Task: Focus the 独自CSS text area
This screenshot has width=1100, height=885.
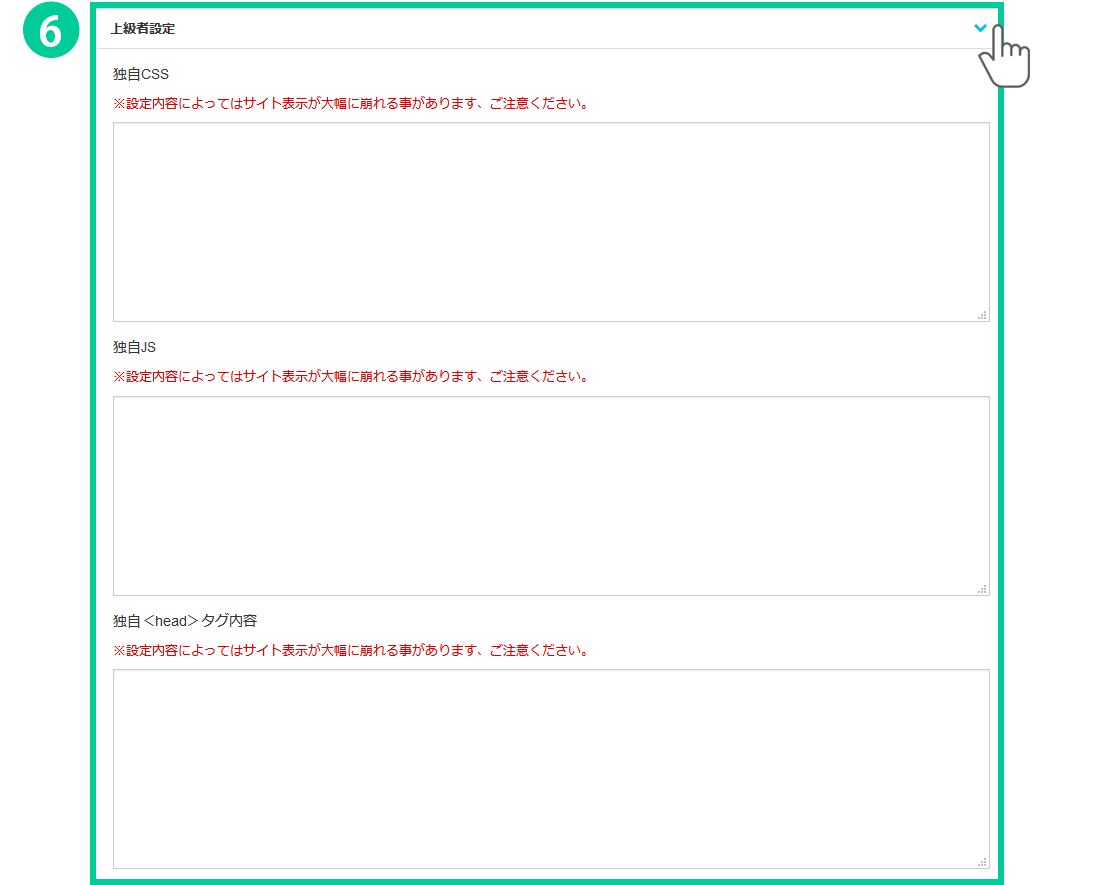Action: pos(550,221)
